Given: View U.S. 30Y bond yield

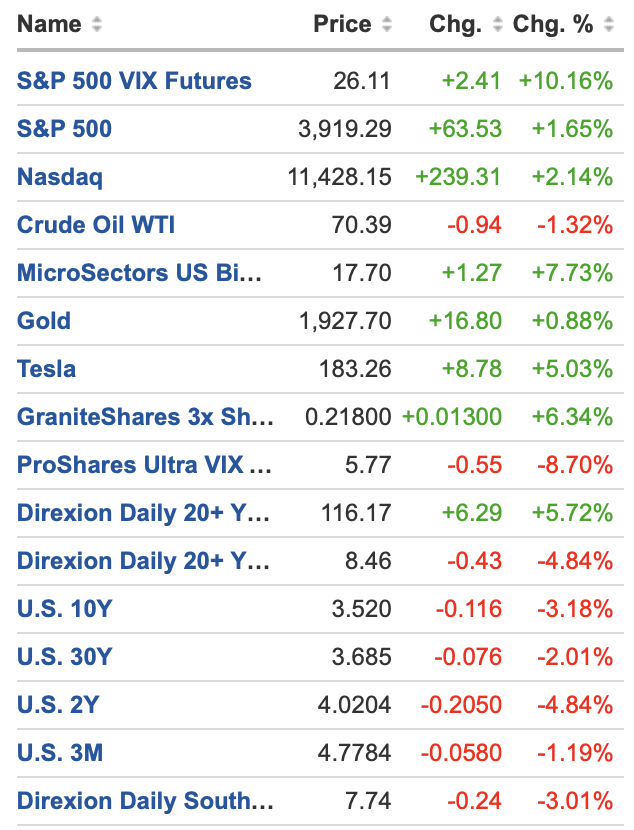Looking at the screenshot, I should click(x=64, y=657).
